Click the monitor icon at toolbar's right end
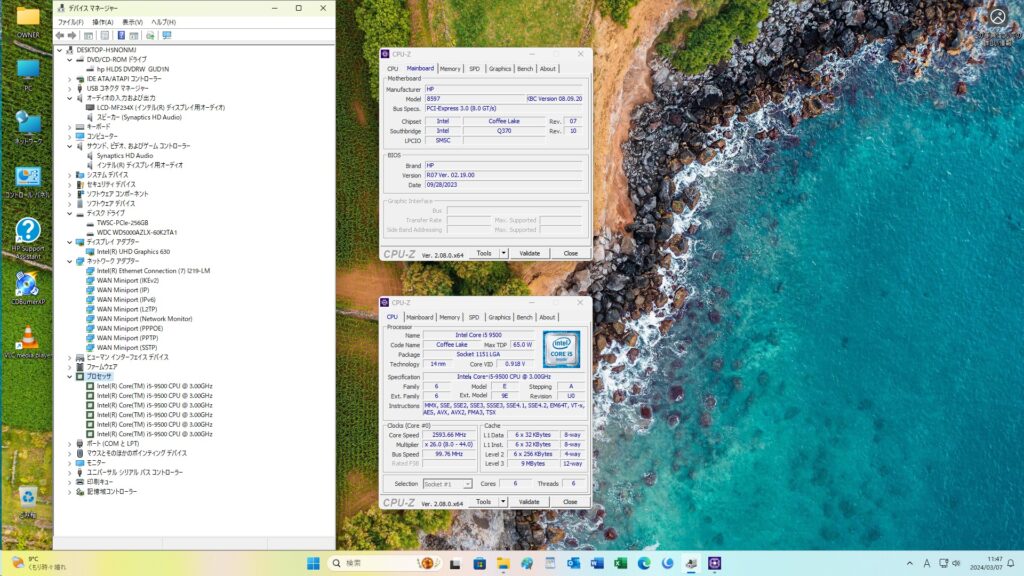The width and height of the screenshot is (1024, 576). pos(166,35)
